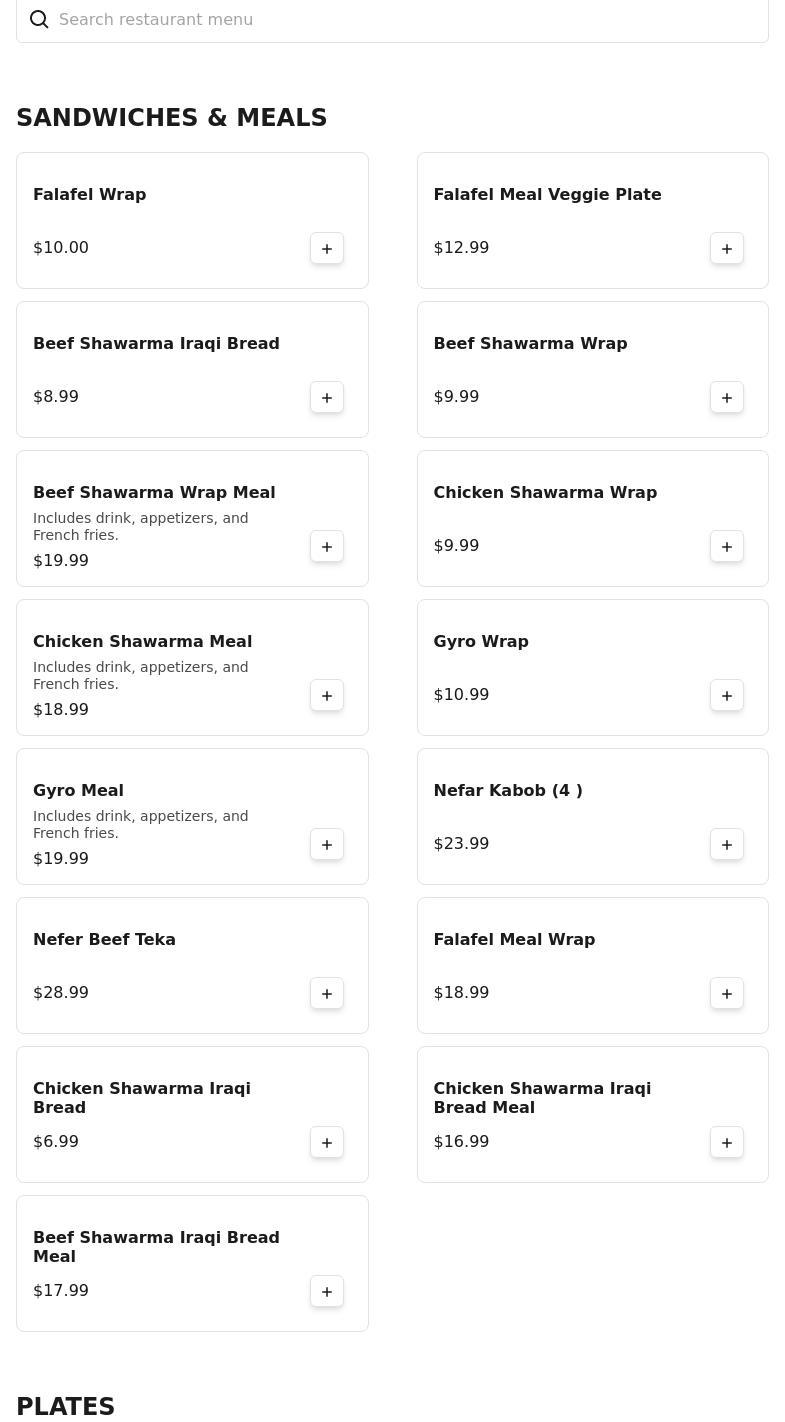The height and width of the screenshot is (1422, 785).
Task: Add Chicken Shawarma Iraqi Bread Meal
Action: [x=727, y=1143]
